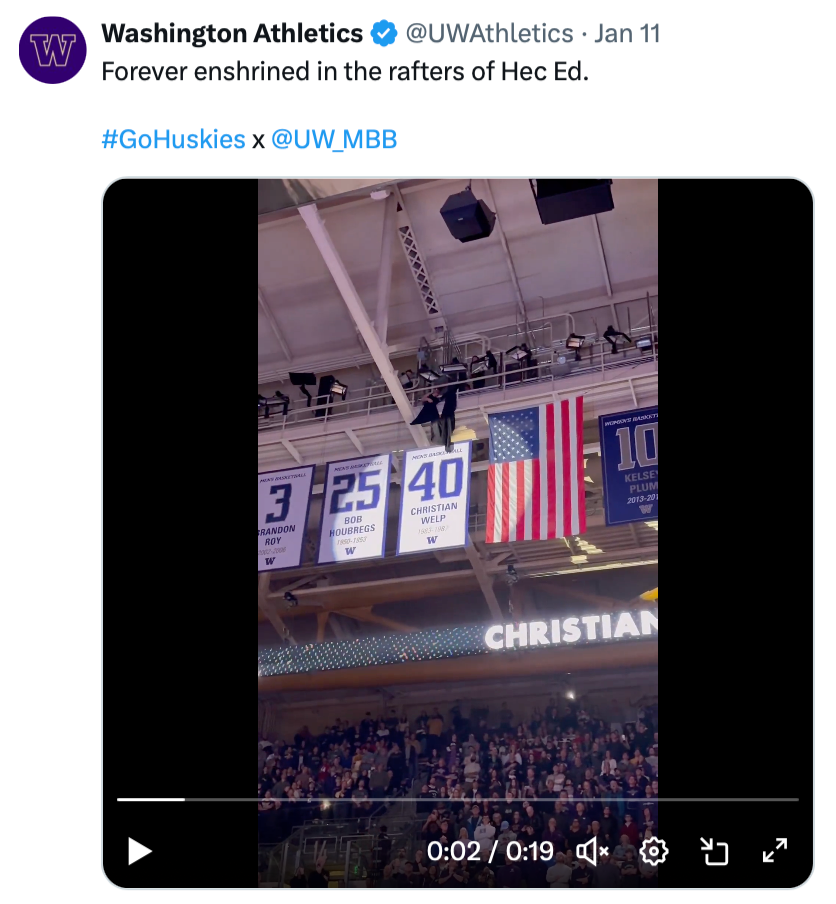Play the video

tap(140, 851)
